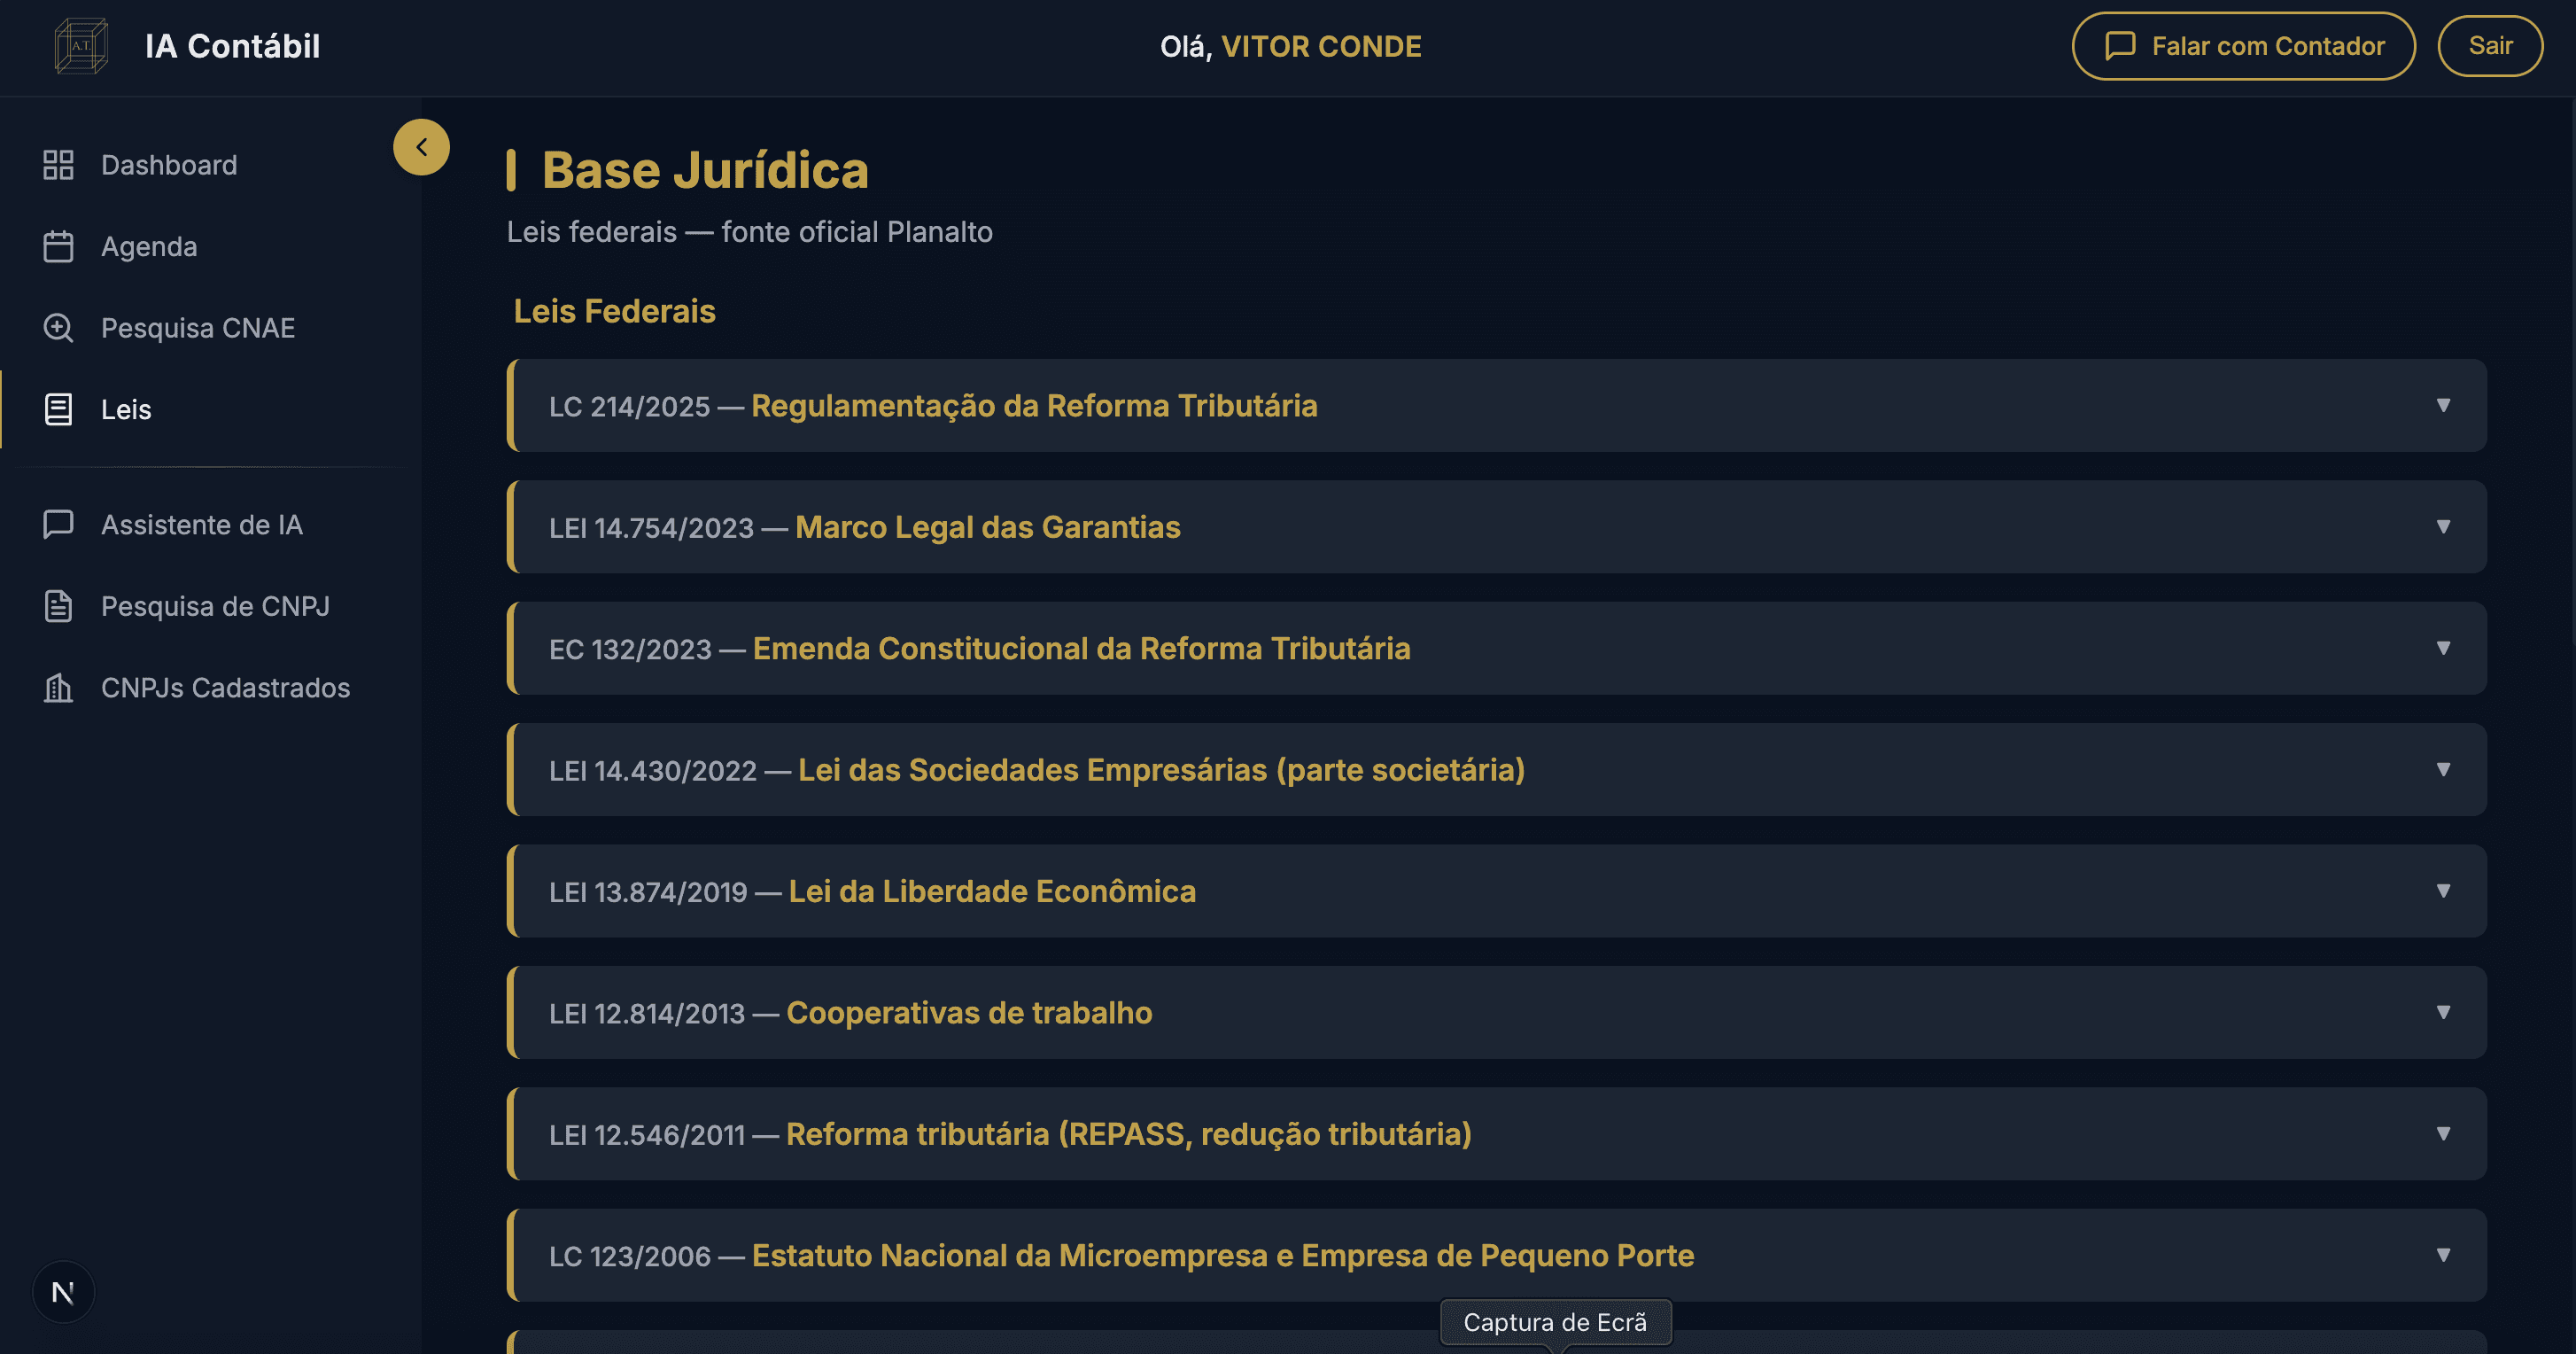Screen dimensions: 2576x1354
Task: Open the Agenda menu entry
Action: (148, 247)
